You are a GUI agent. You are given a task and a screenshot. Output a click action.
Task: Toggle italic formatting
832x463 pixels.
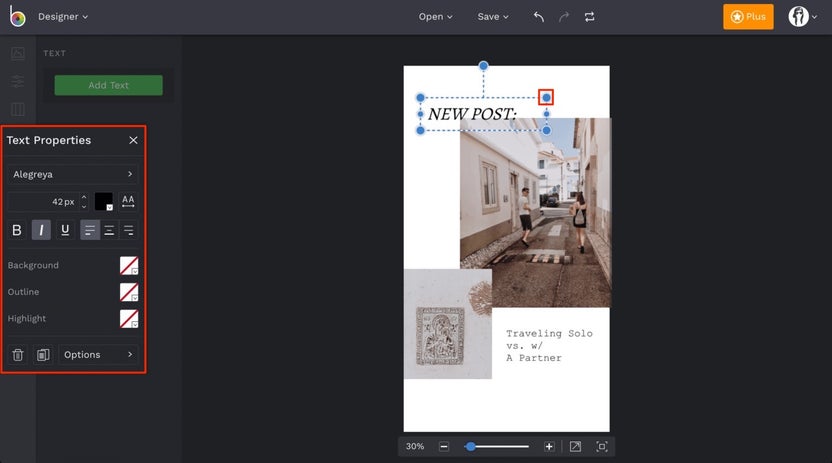[x=41, y=230]
